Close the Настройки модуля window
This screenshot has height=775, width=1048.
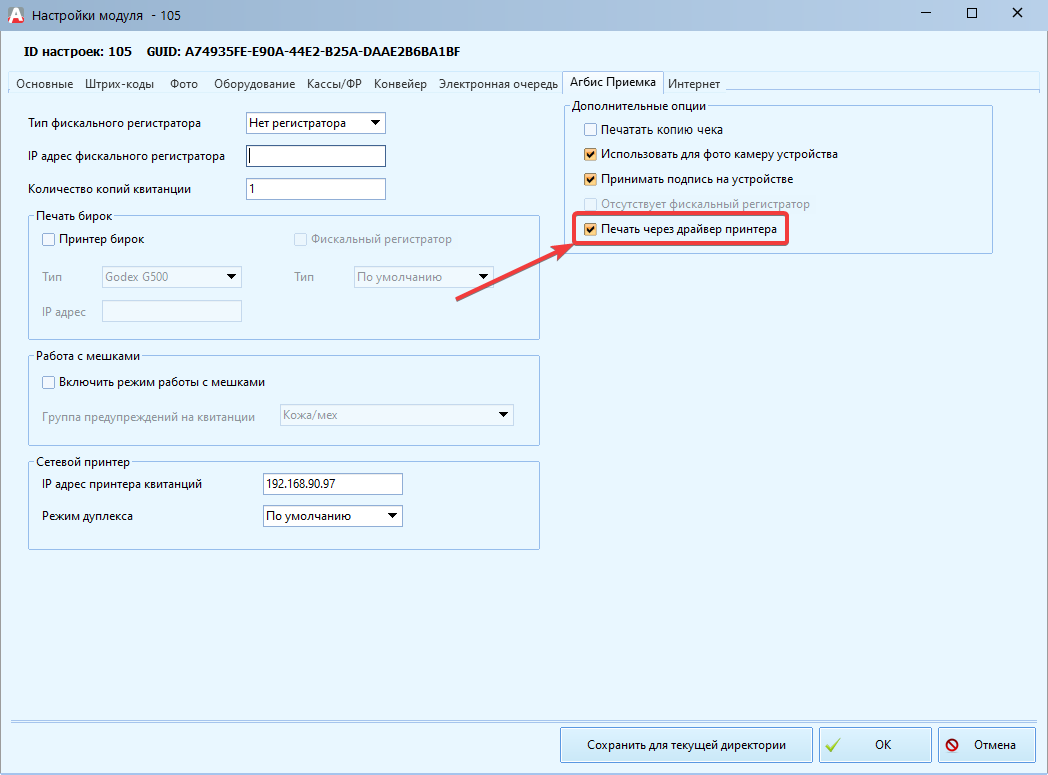click(1017, 13)
